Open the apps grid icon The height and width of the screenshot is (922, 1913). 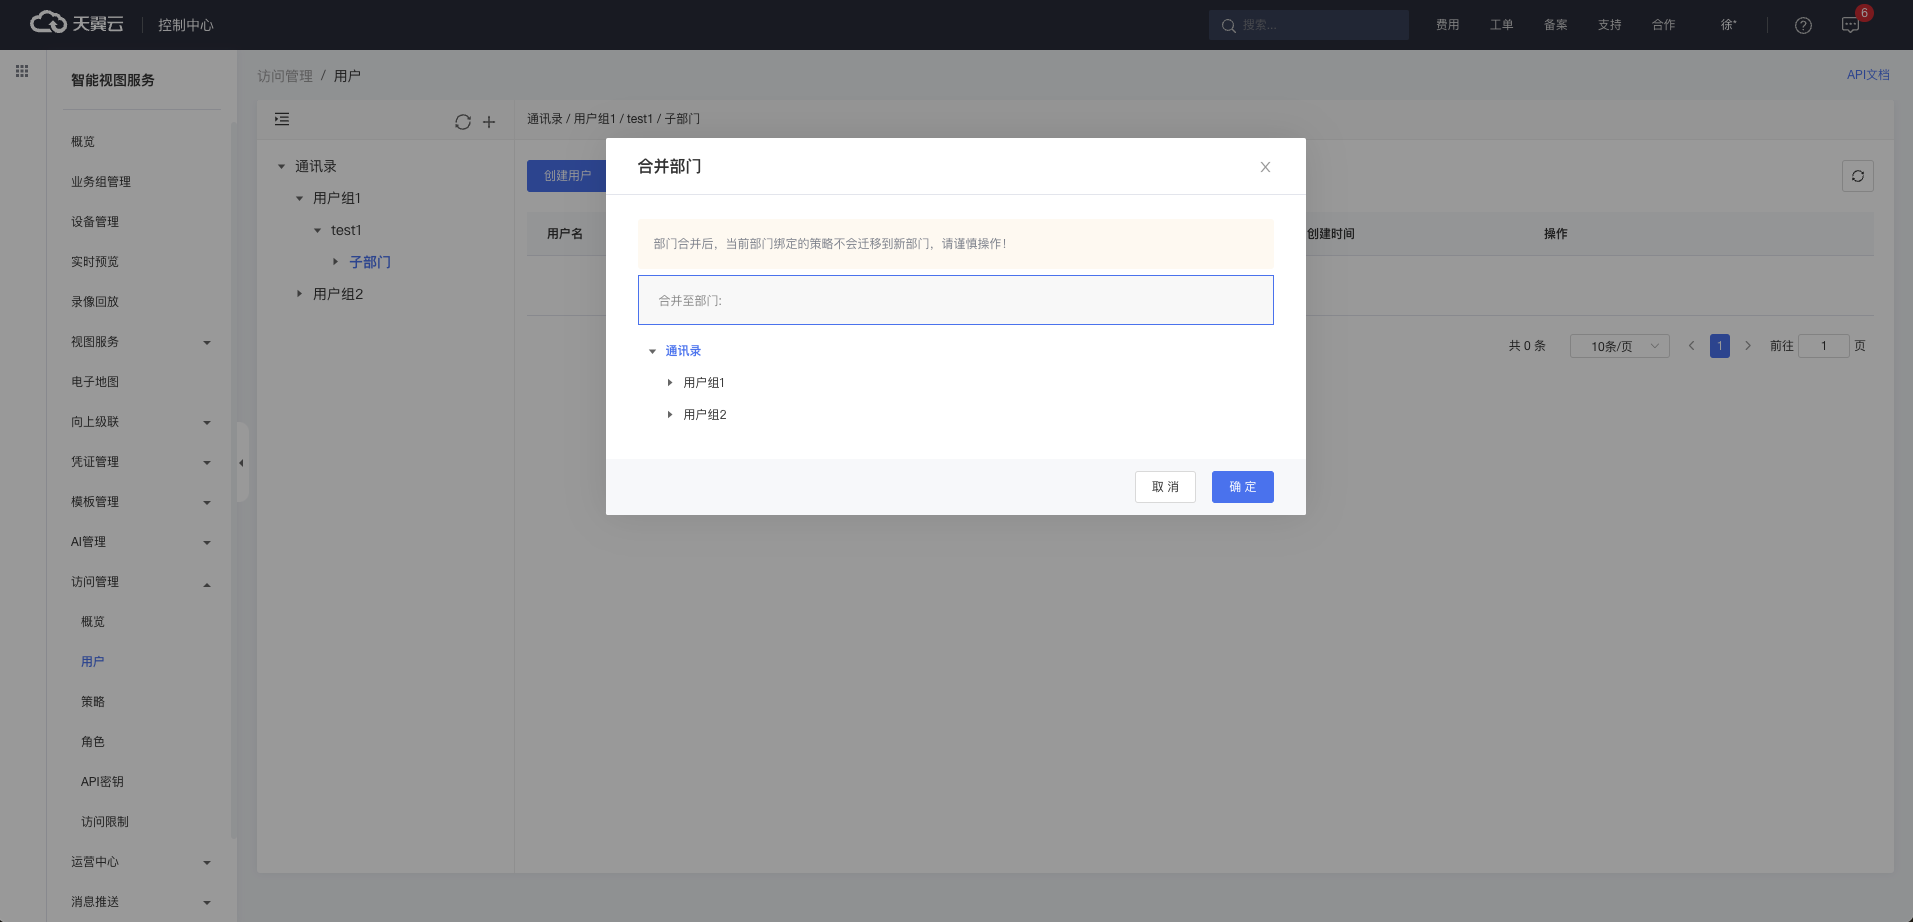point(22,72)
